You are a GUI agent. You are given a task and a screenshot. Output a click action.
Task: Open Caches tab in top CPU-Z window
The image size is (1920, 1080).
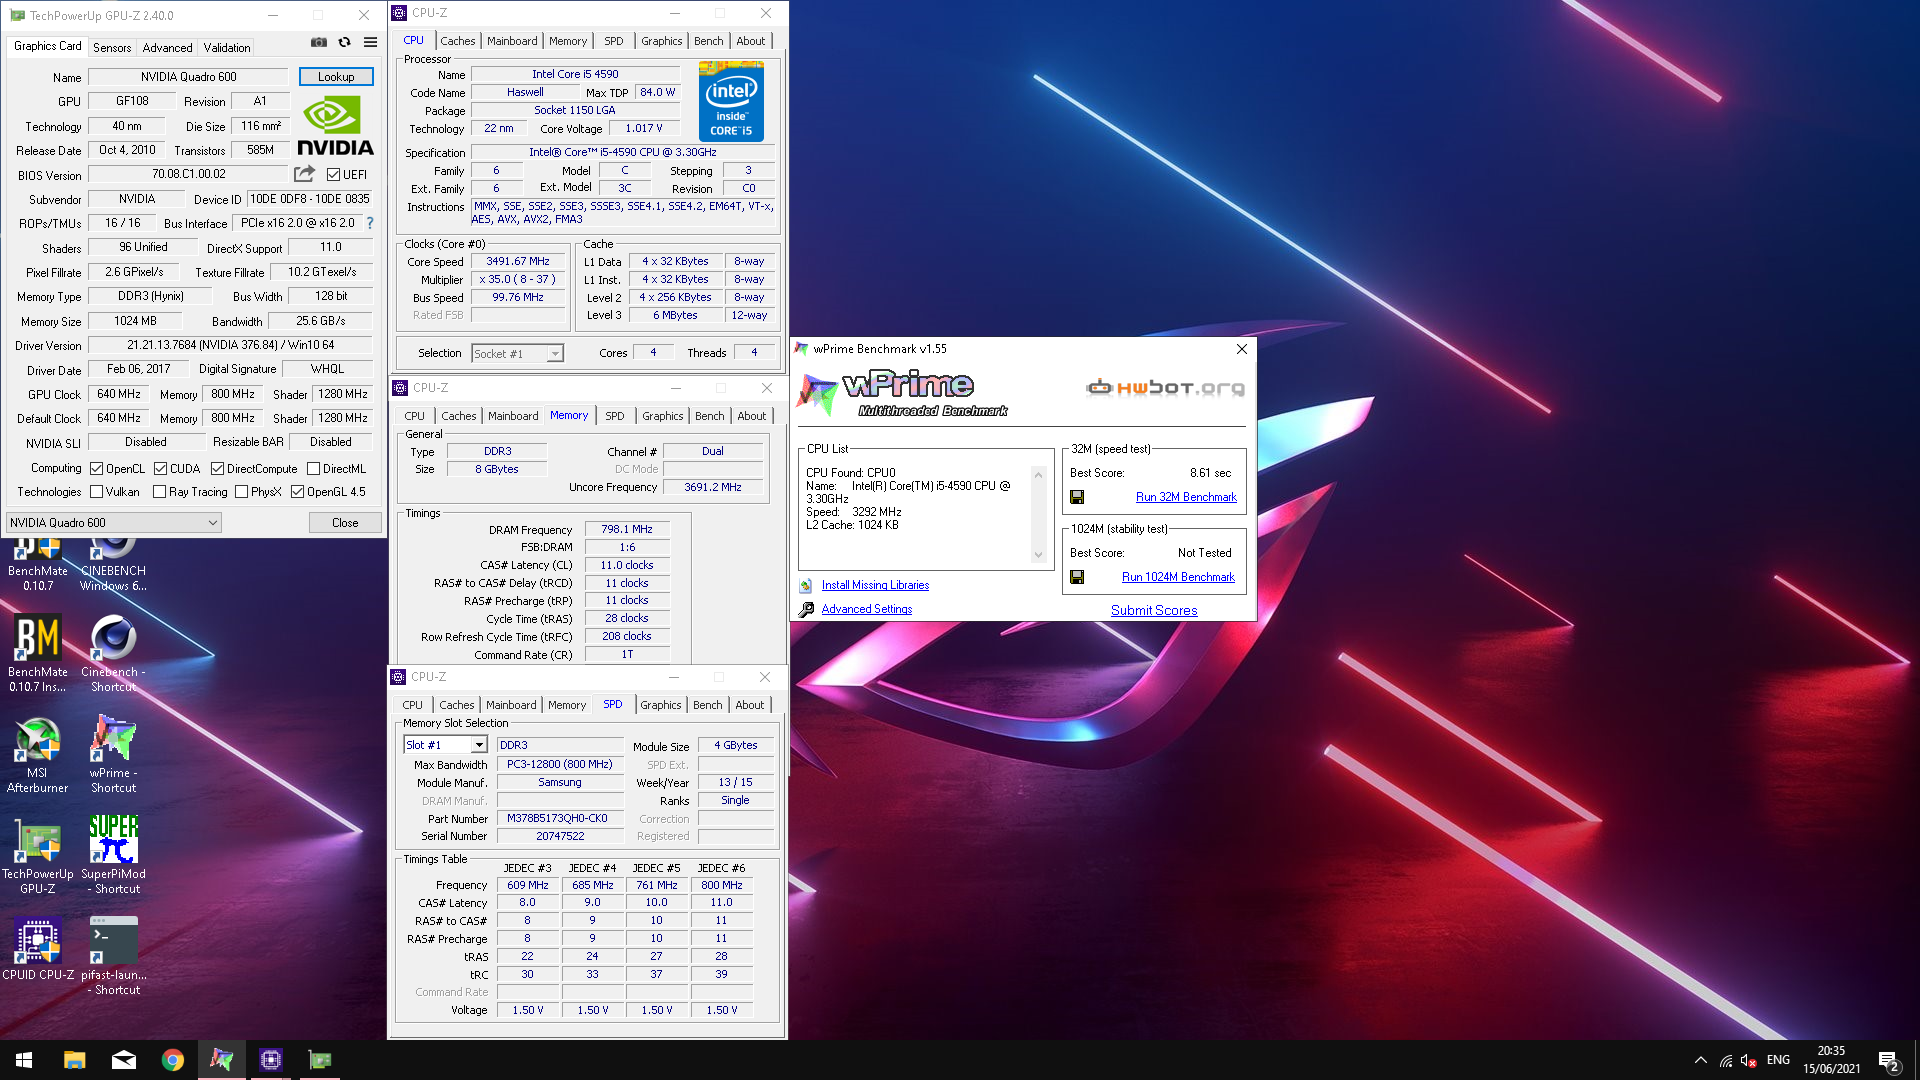[x=458, y=41]
